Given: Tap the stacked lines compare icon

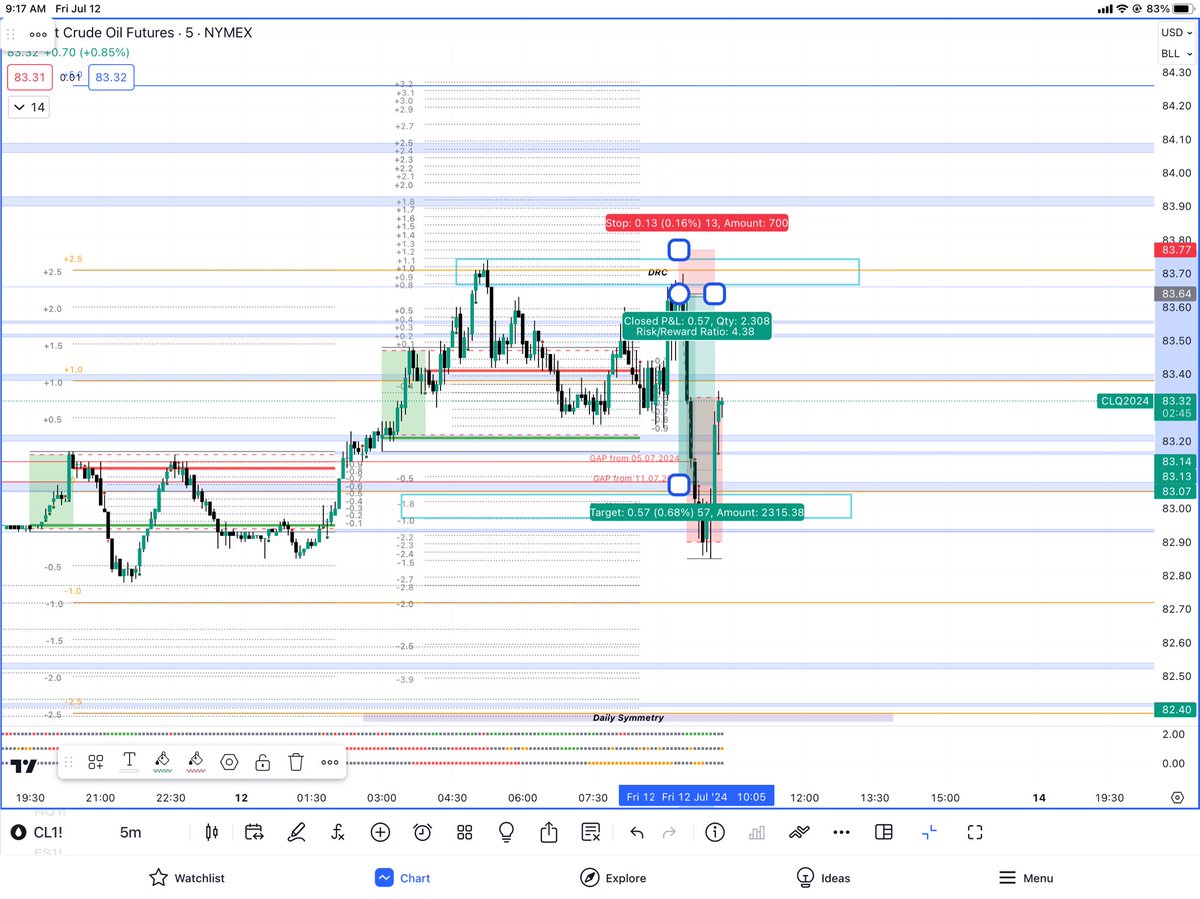Looking at the screenshot, I should [x=799, y=832].
